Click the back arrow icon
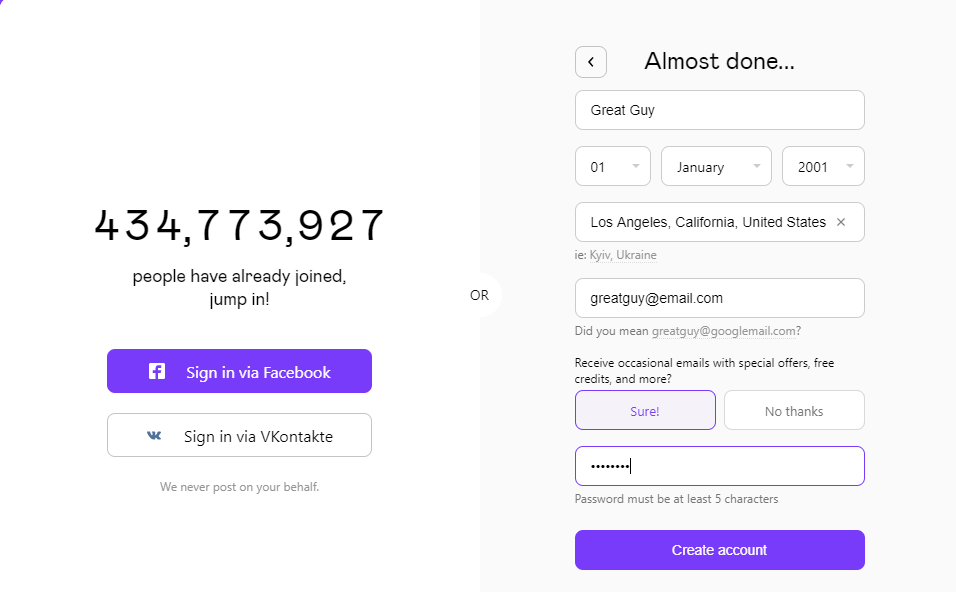956x592 pixels. pos(590,62)
